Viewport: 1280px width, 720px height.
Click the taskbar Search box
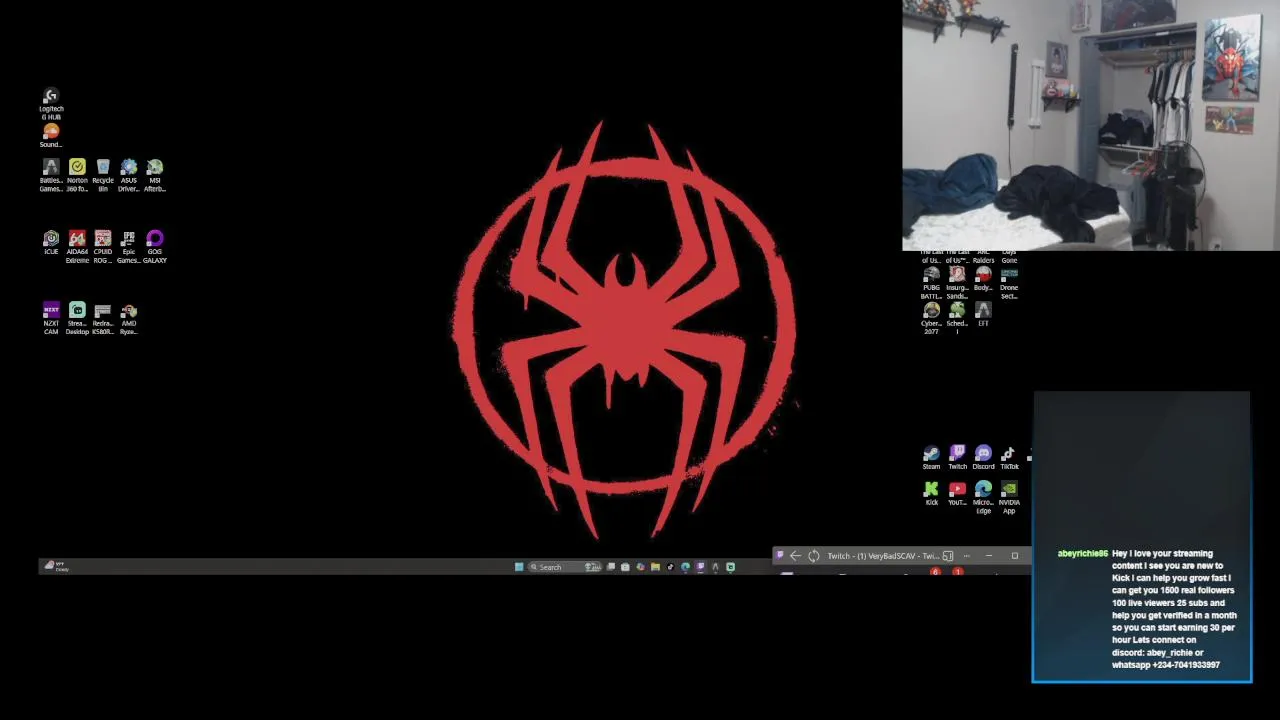coord(564,567)
